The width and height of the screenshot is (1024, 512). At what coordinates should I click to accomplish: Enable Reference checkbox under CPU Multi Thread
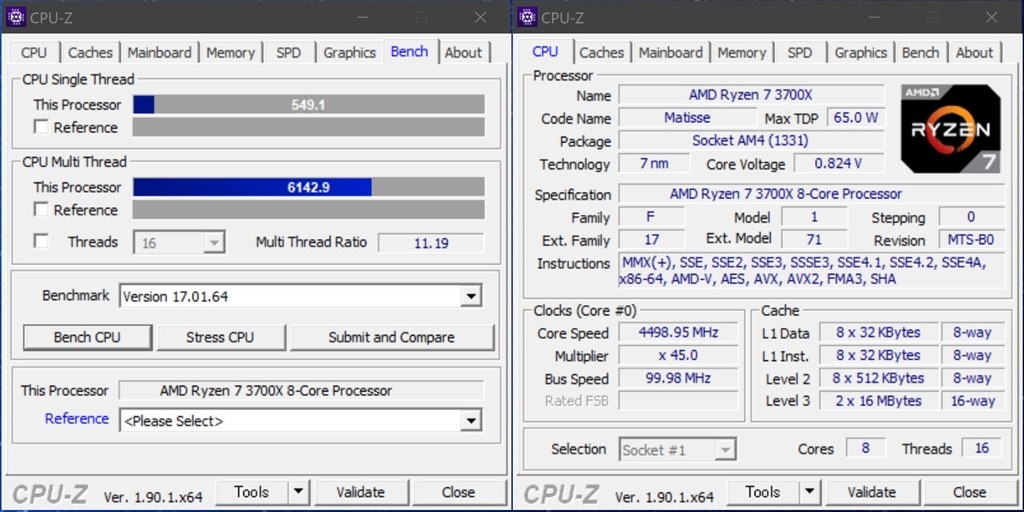coord(41,210)
